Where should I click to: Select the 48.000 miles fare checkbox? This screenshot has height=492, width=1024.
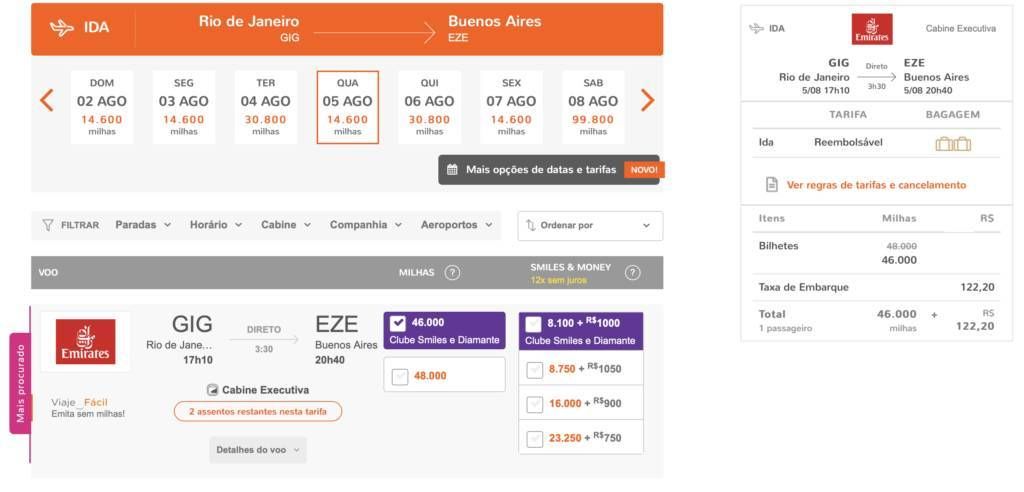[x=400, y=376]
